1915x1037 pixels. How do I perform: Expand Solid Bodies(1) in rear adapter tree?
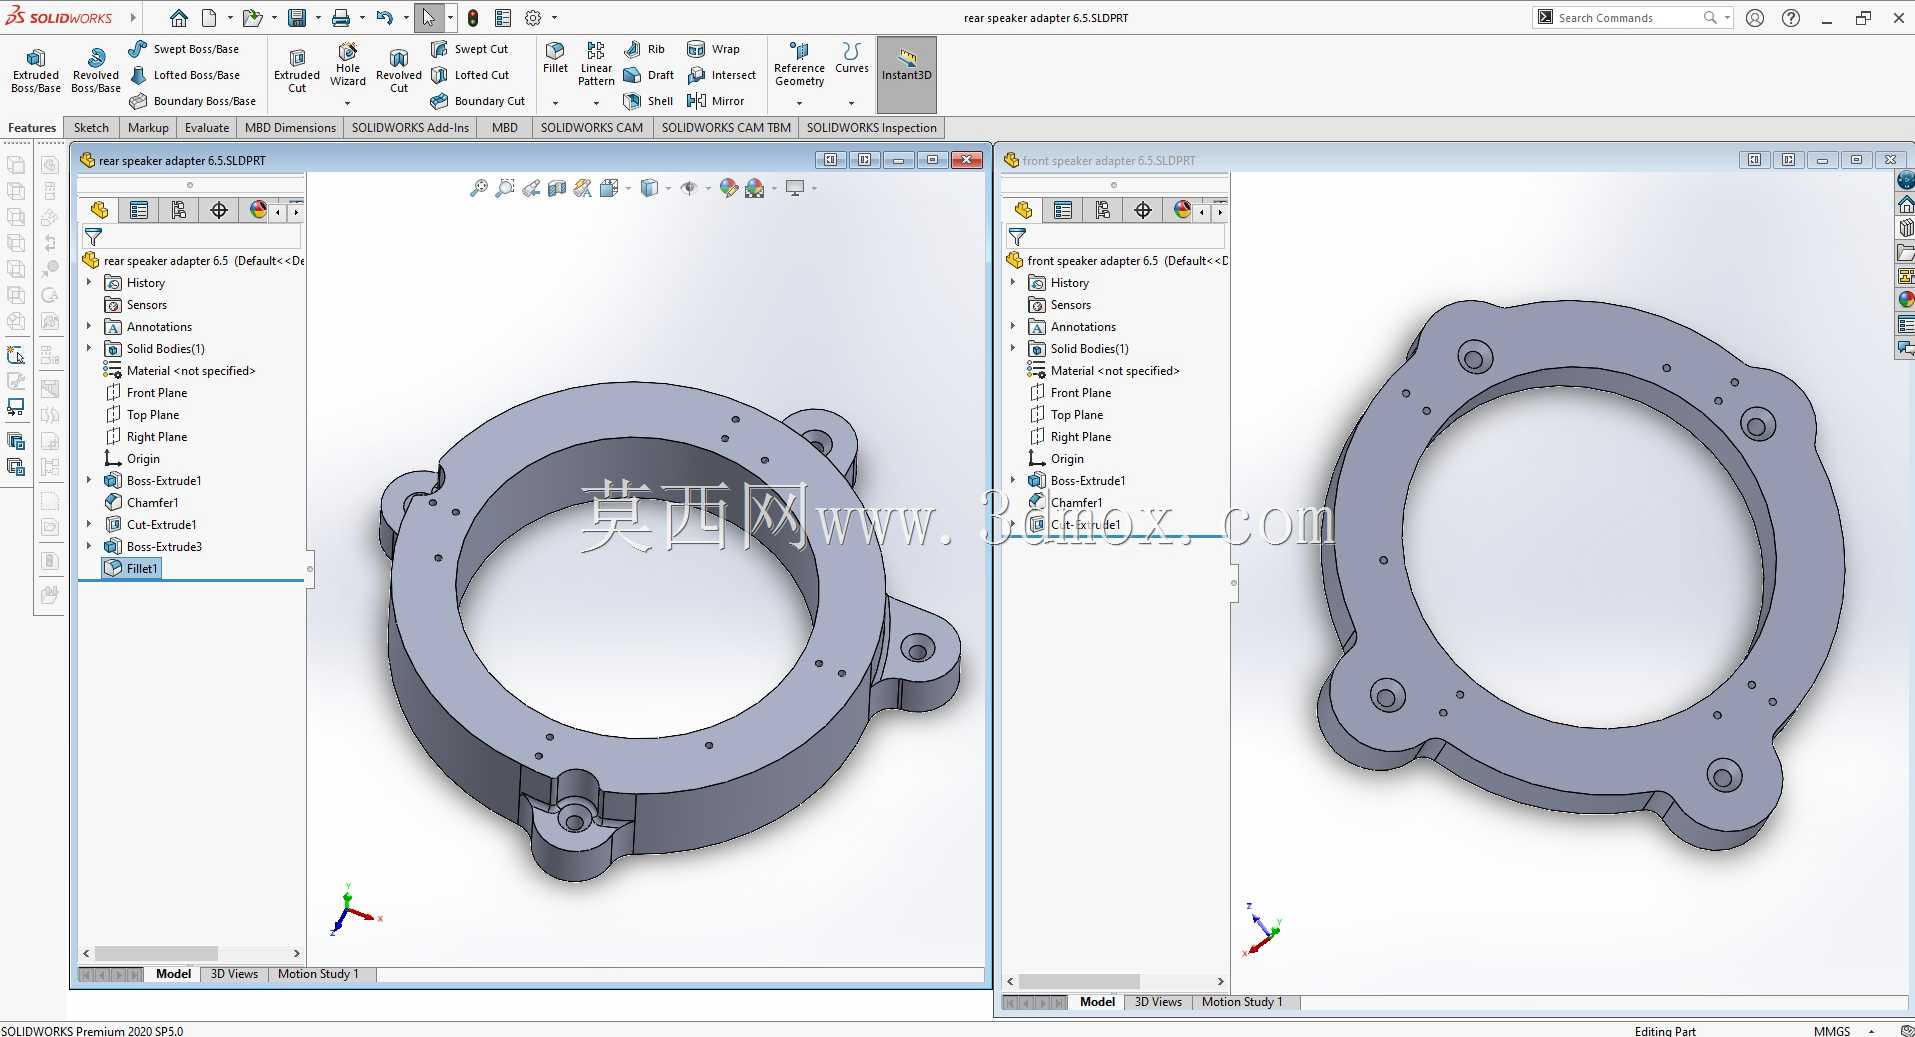click(89, 349)
